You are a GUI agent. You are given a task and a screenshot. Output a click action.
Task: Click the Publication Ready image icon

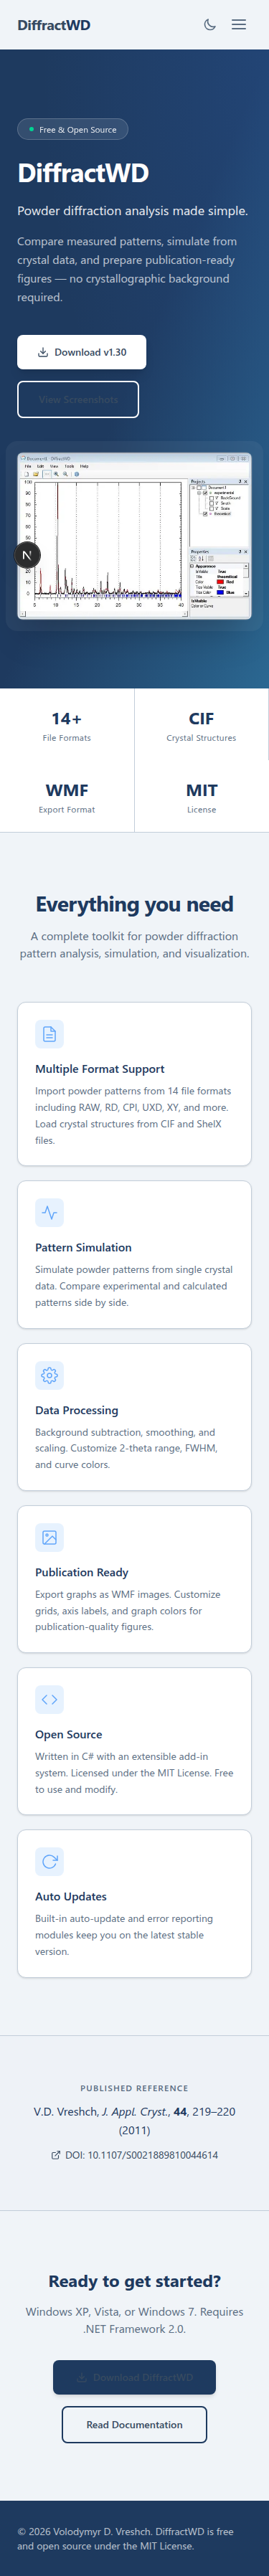click(x=49, y=1537)
